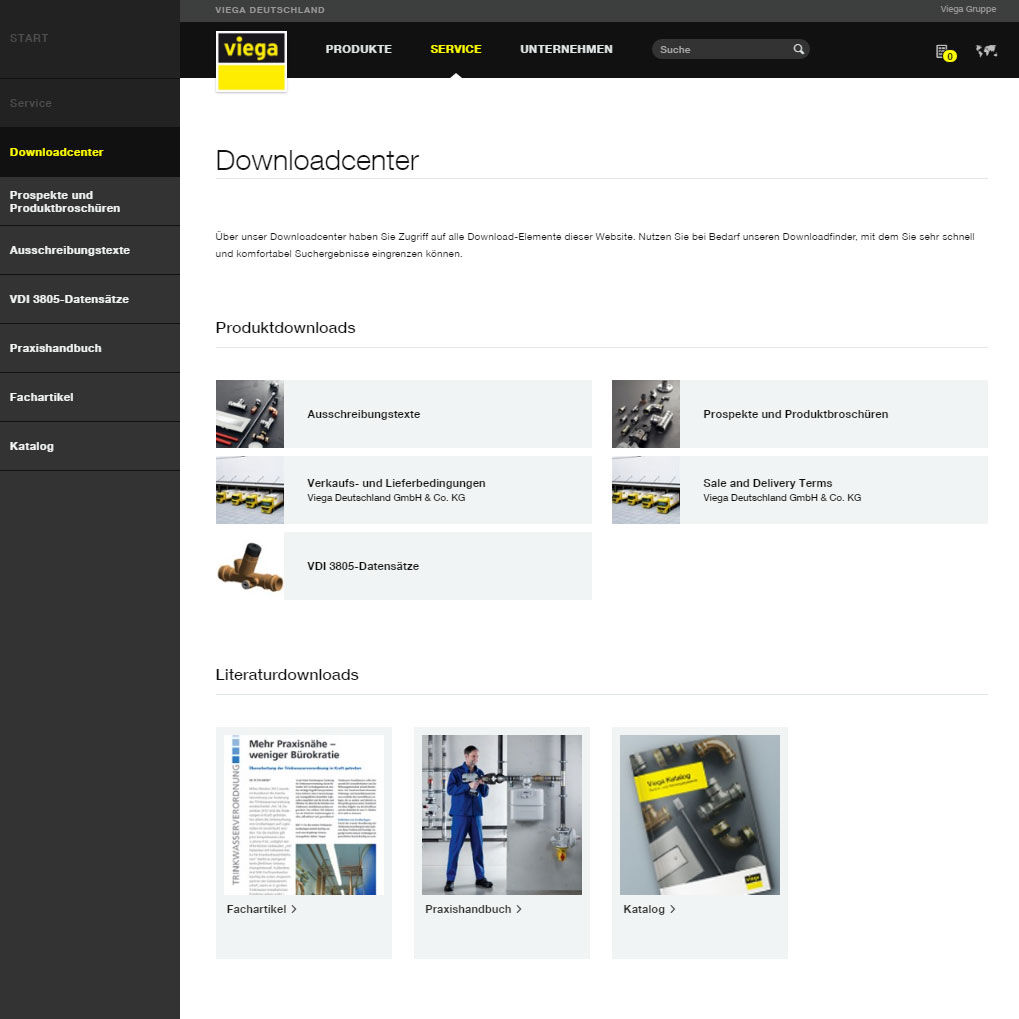Click the Viega Katalog cover image

[x=700, y=815]
